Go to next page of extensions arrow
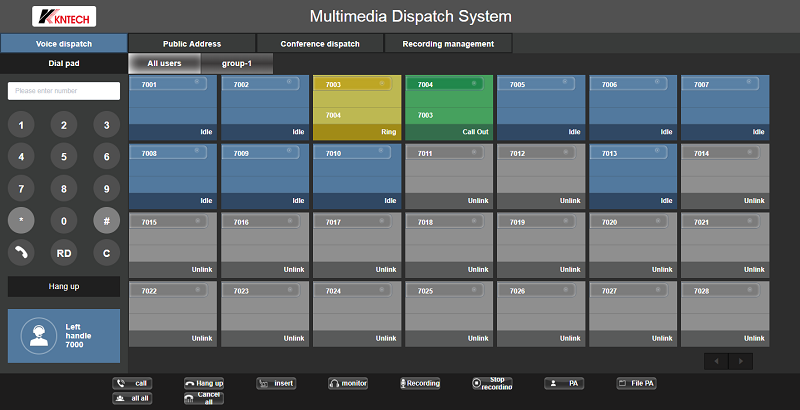 pos(740,361)
